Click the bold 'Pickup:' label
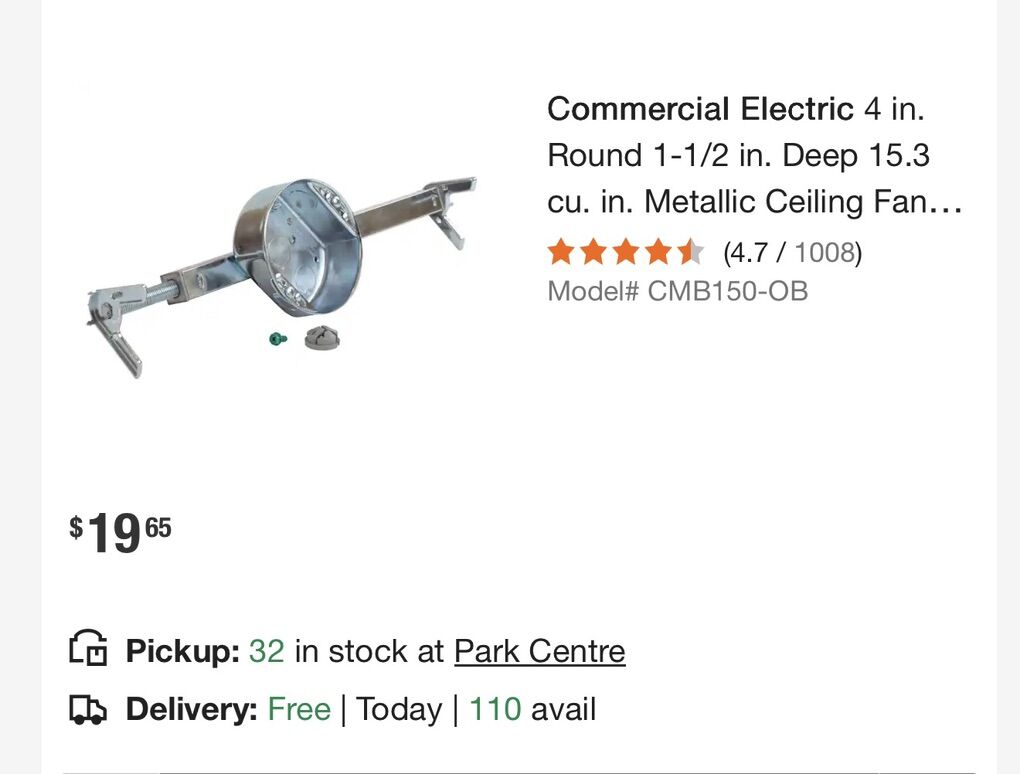 coord(182,651)
